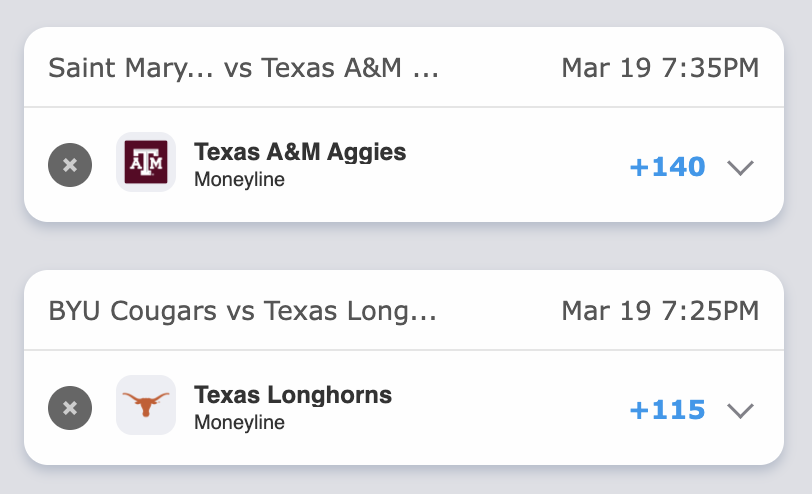Click the Texas Longhorns team name
812x494 pixels.
click(293, 395)
